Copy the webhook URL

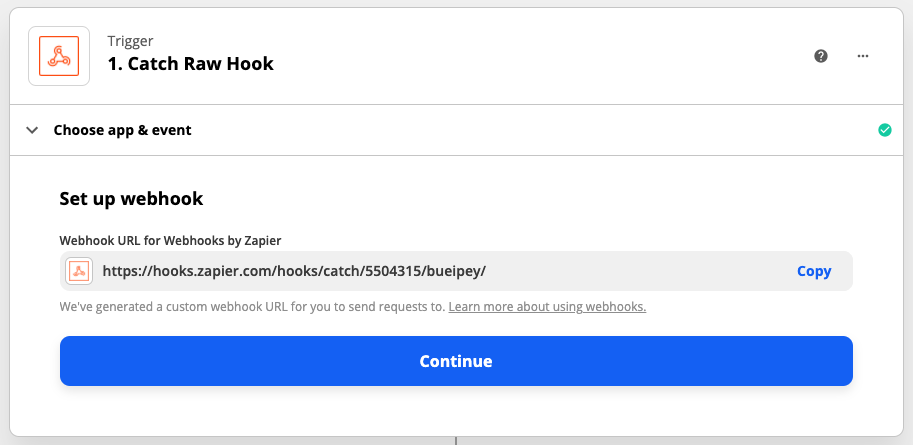click(813, 271)
